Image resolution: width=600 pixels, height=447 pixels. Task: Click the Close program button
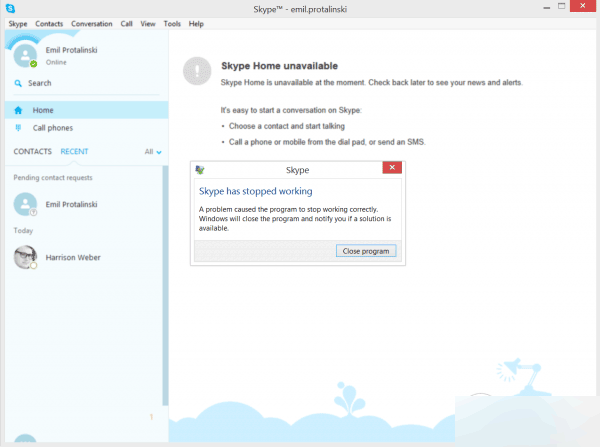coord(366,251)
